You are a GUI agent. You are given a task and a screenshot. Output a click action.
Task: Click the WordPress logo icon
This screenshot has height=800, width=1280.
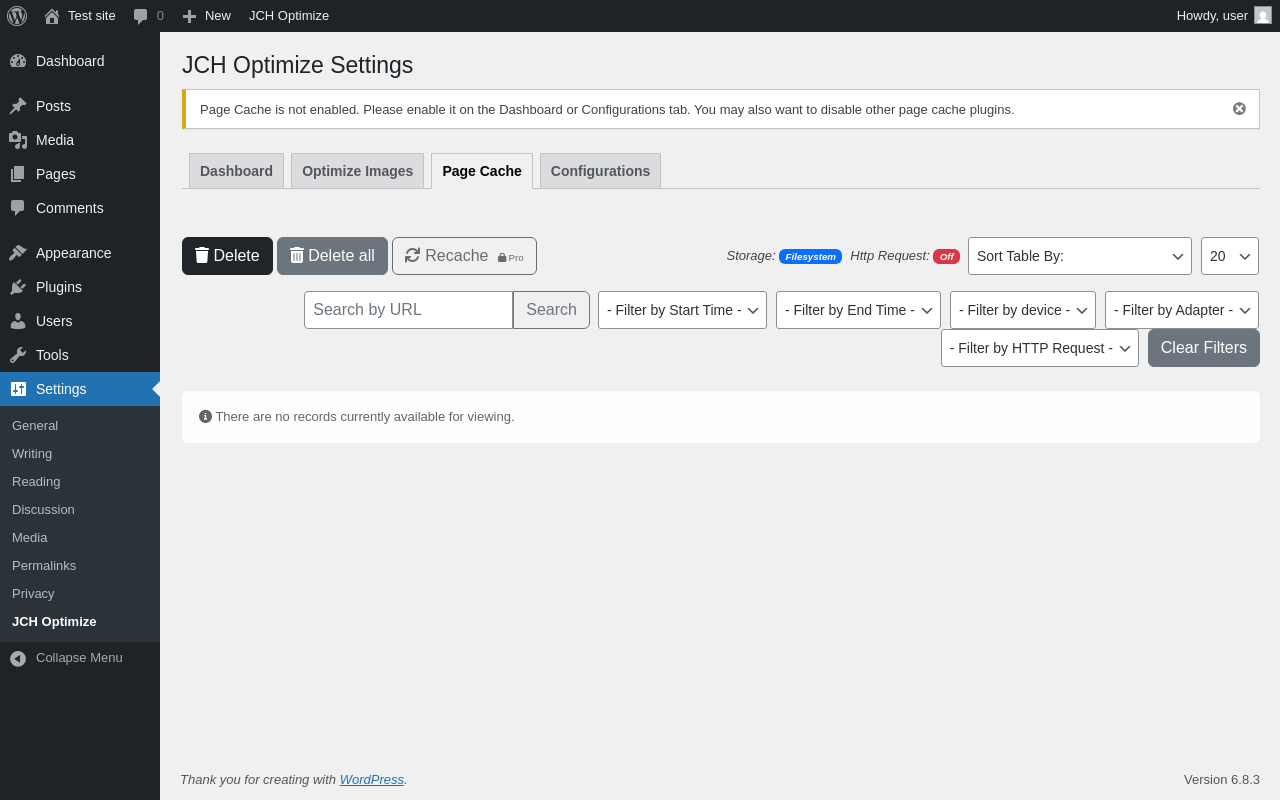click(x=17, y=16)
